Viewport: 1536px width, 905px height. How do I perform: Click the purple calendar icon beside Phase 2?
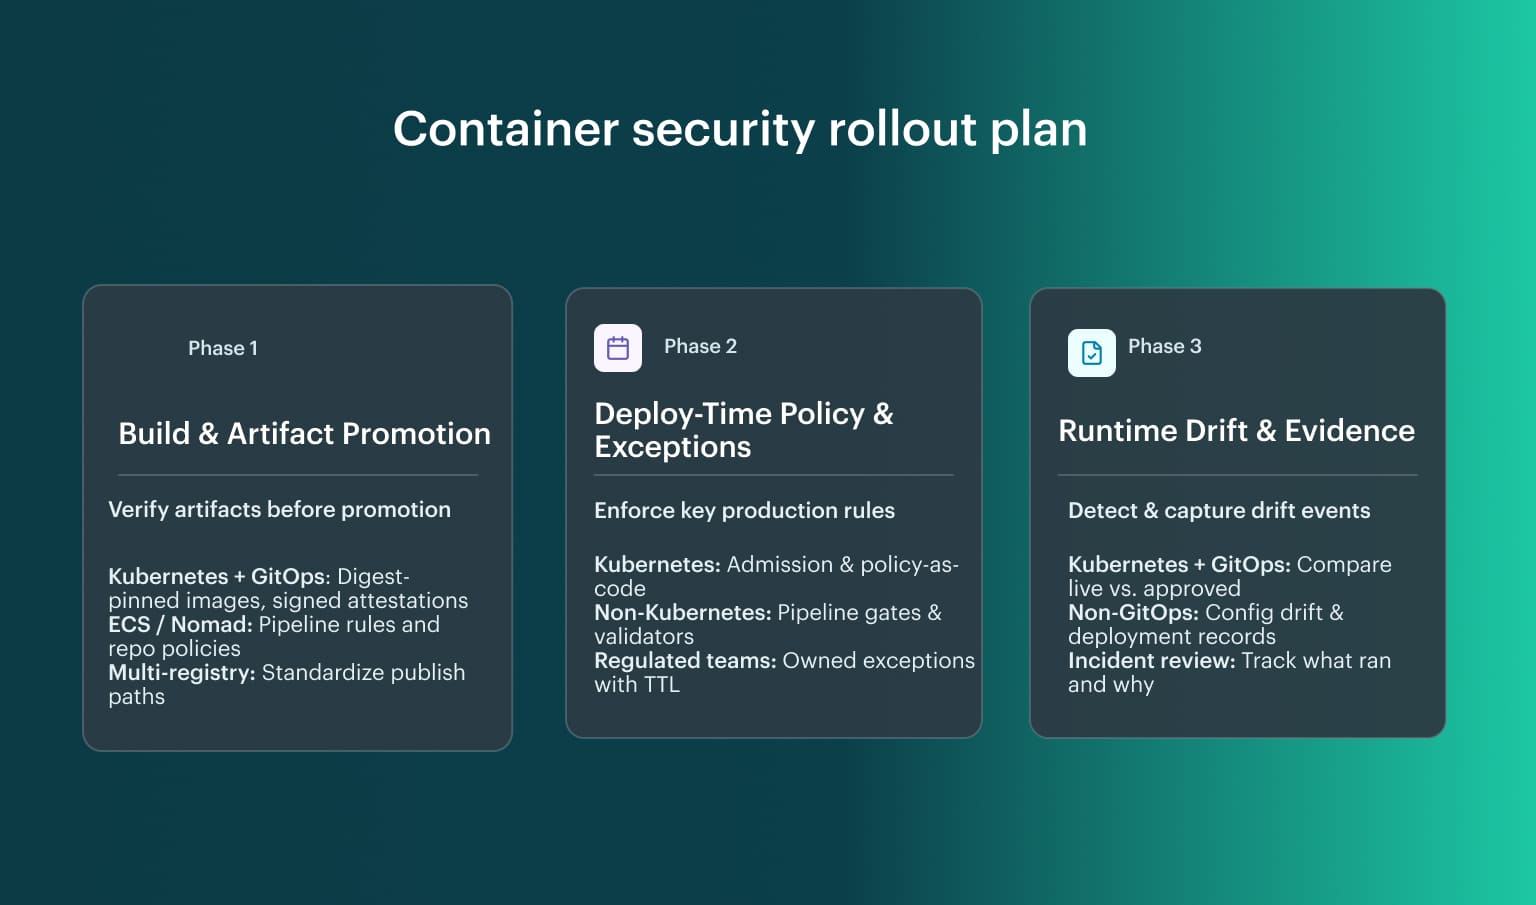pyautogui.click(x=617, y=347)
